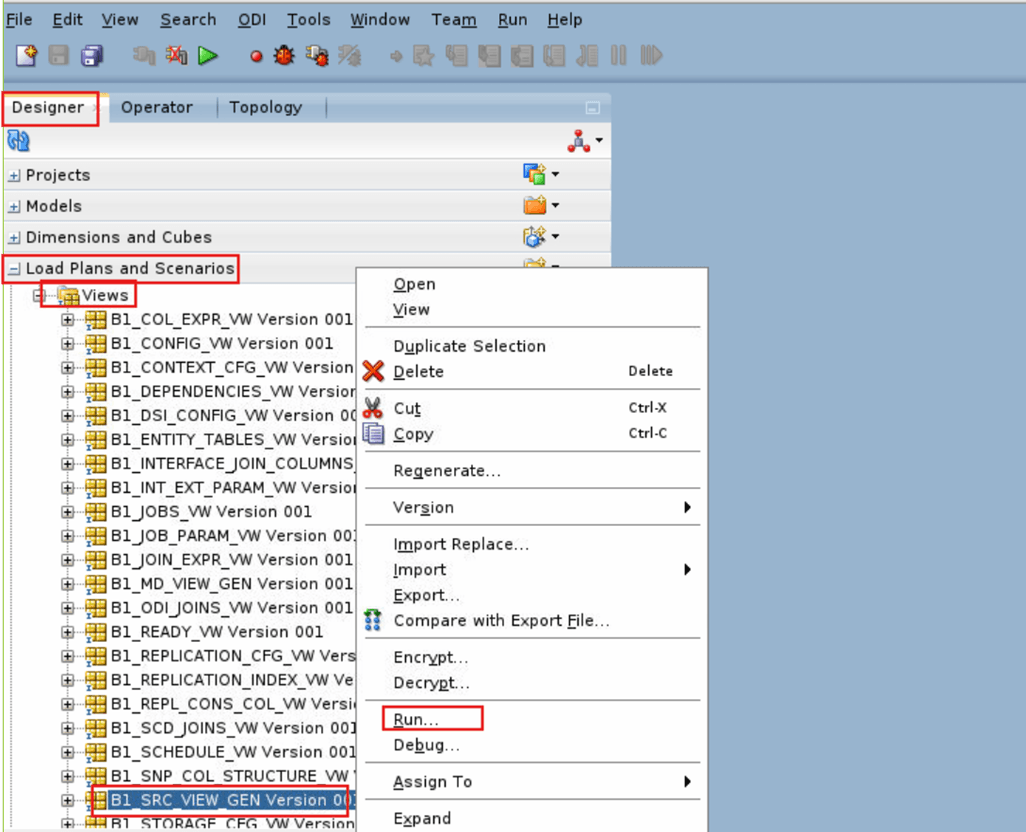Image resolution: width=1026 pixels, height=832 pixels.
Task: Click the Compare with Export File icon
Action: click(x=372, y=619)
